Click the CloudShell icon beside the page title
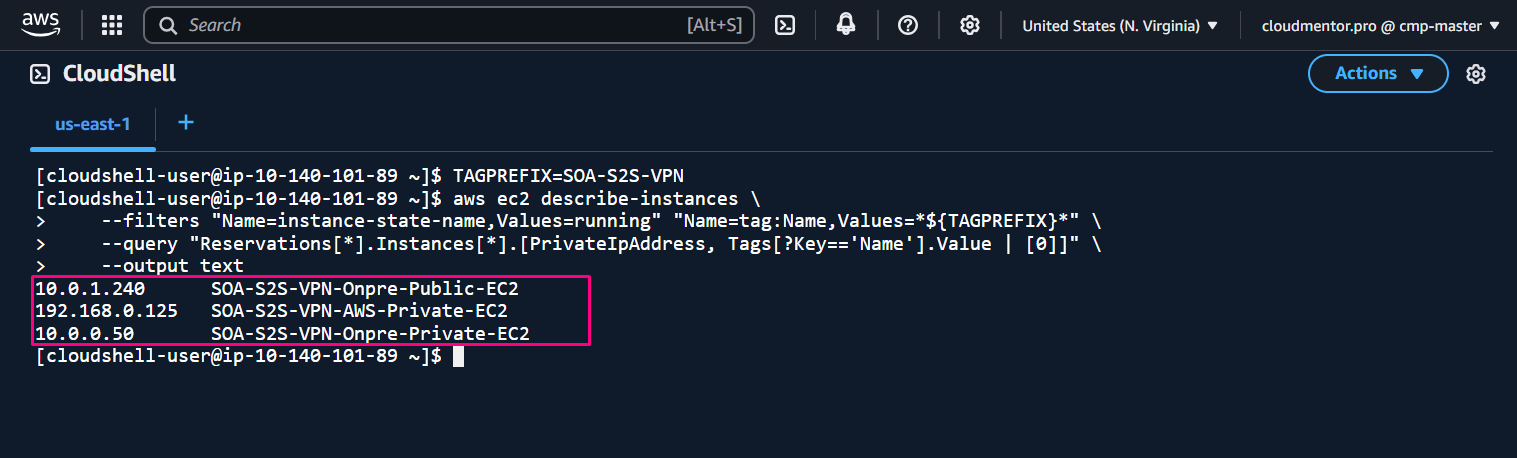1517x458 pixels. 41,74
